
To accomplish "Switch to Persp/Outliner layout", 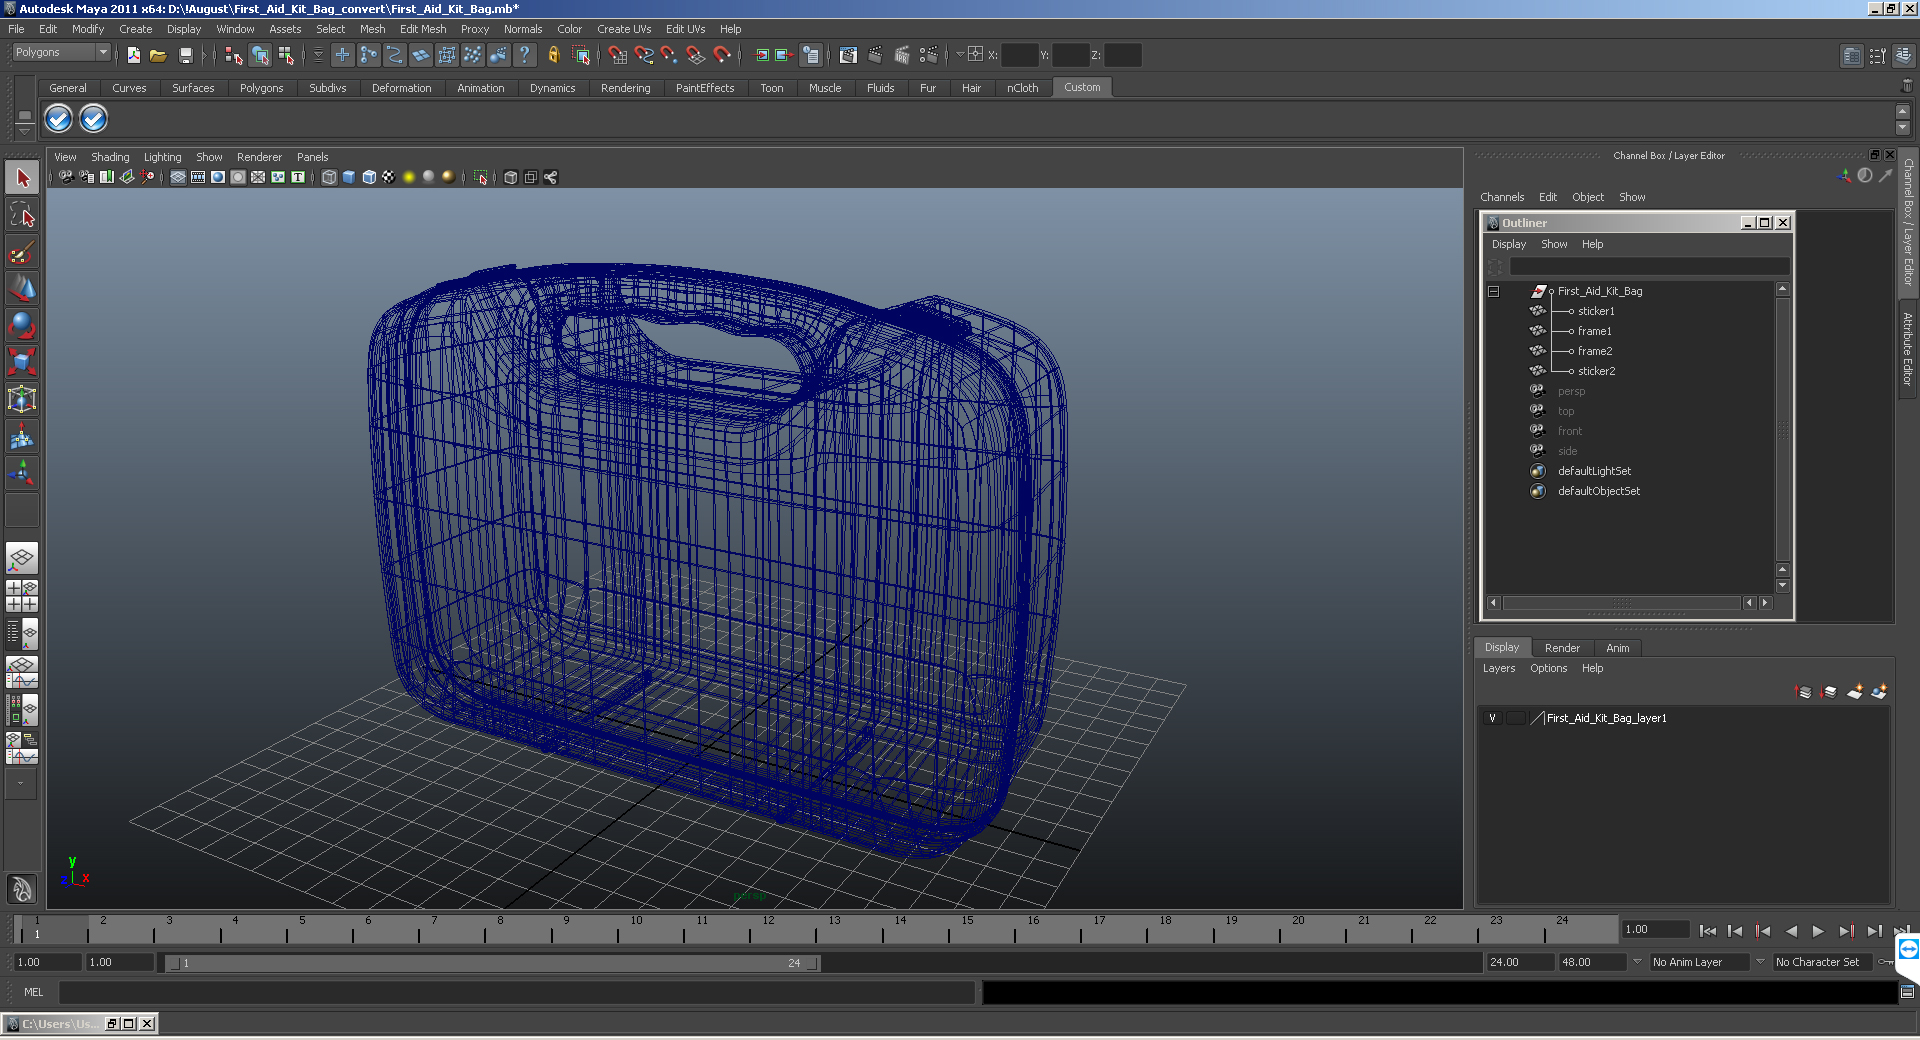I will (22, 634).
